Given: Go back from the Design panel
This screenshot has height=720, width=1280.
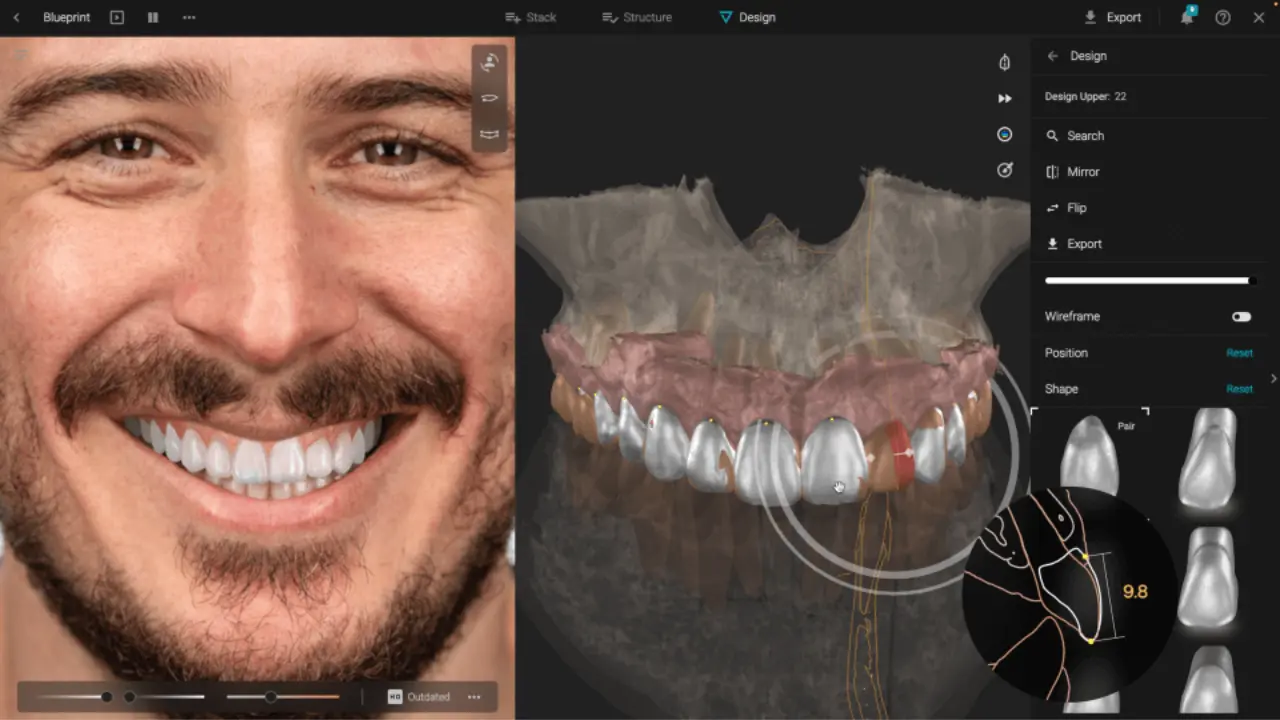Looking at the screenshot, I should (1052, 56).
